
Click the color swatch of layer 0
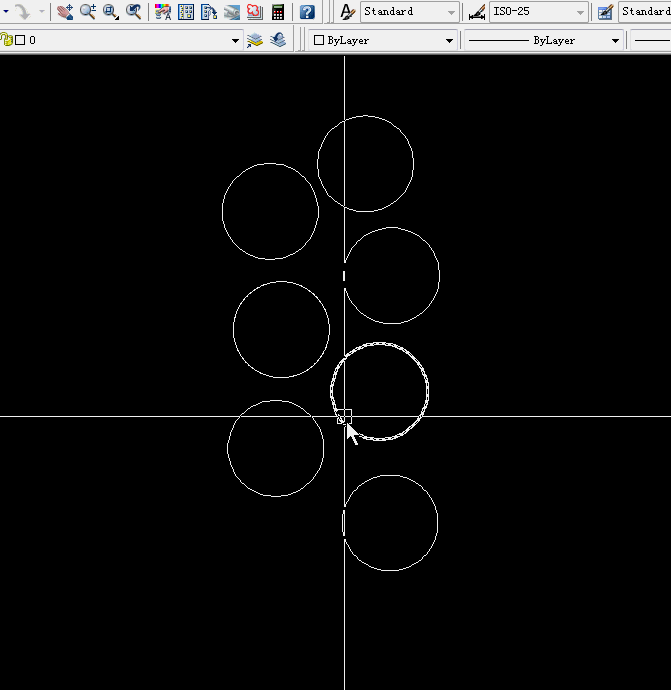pos(20,40)
